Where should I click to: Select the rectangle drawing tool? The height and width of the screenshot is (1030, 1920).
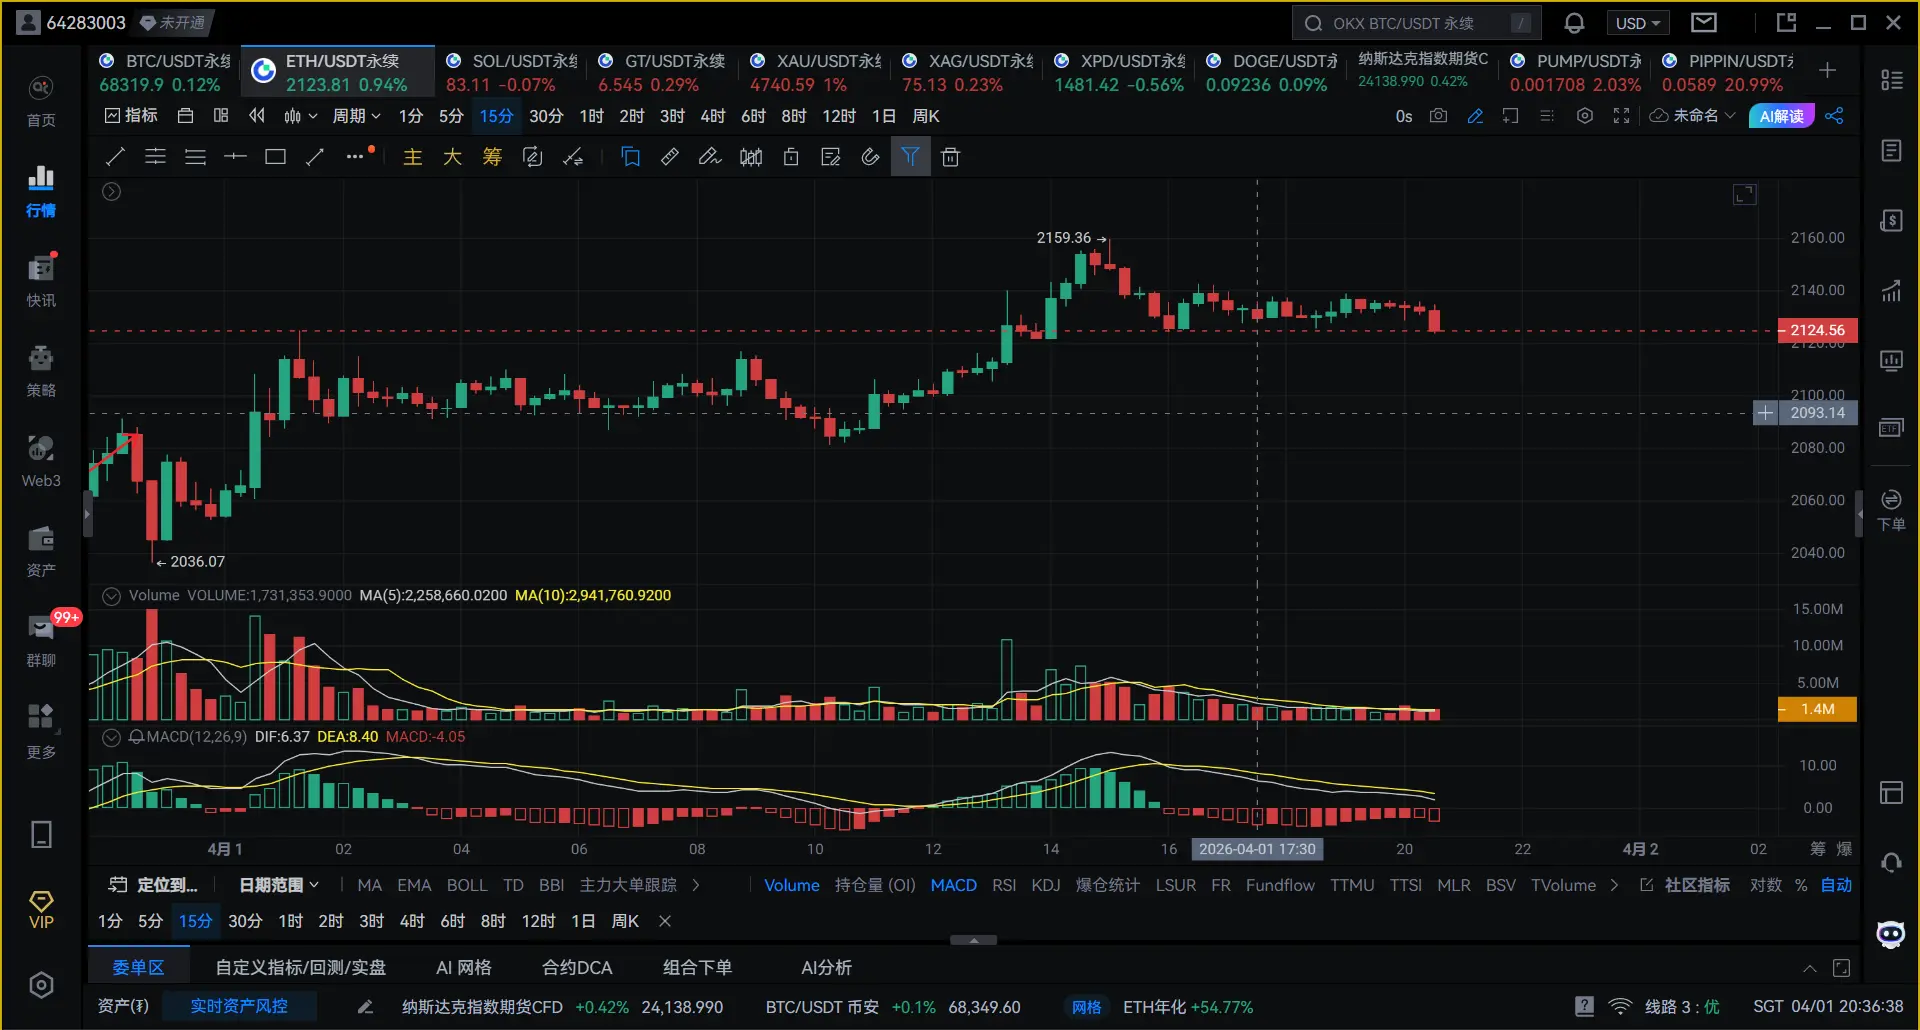tap(275, 156)
